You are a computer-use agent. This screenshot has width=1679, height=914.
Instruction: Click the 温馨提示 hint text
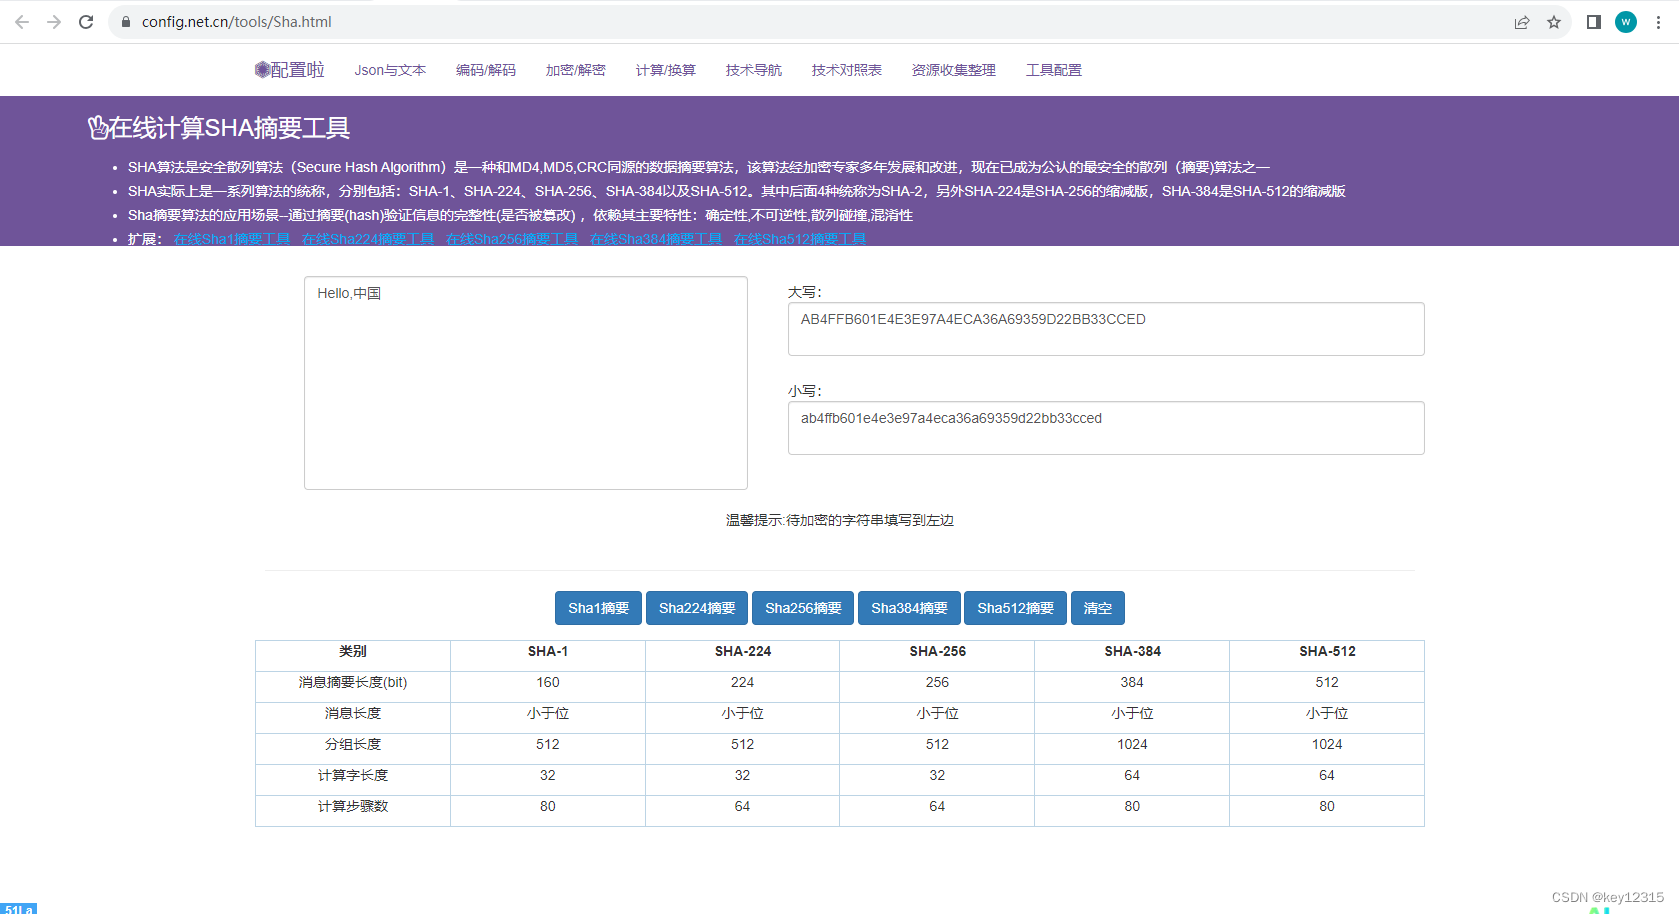pos(840,520)
